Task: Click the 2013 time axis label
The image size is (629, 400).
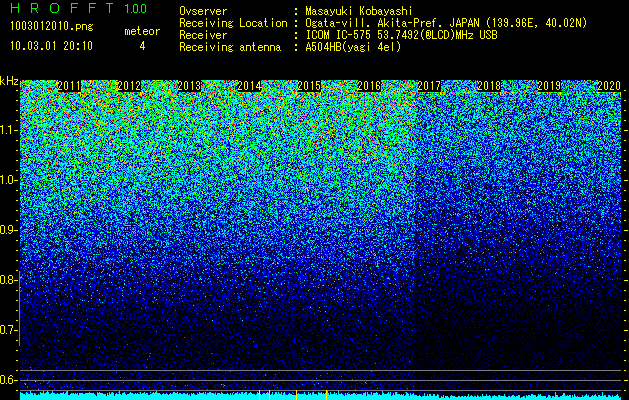Action: tap(189, 86)
